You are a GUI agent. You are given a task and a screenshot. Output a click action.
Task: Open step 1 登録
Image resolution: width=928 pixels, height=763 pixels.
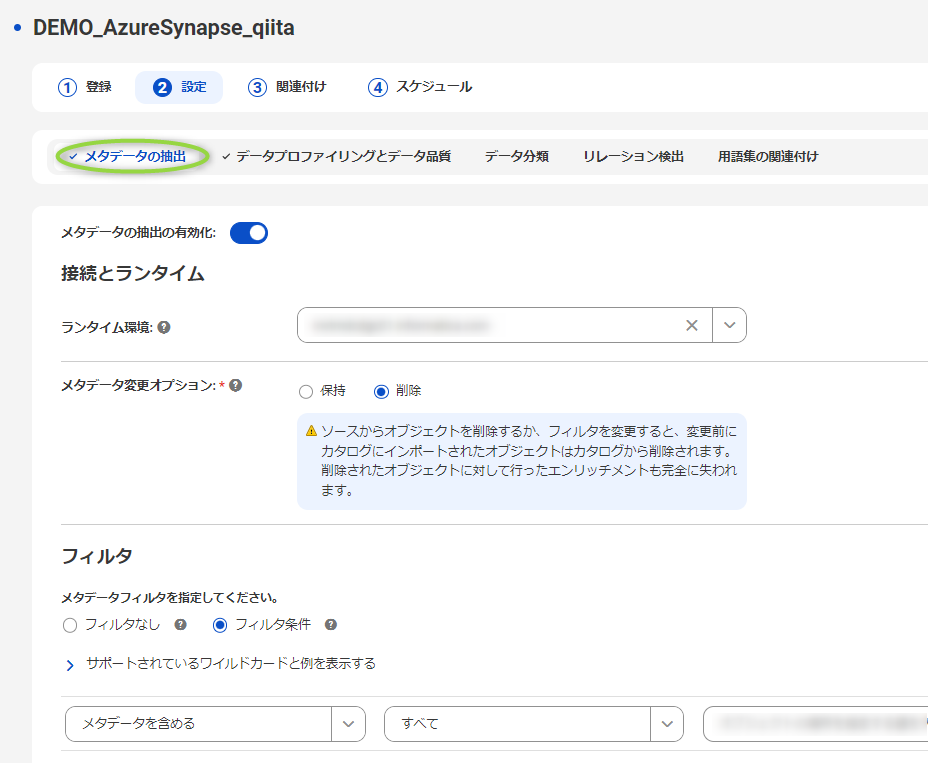85,87
